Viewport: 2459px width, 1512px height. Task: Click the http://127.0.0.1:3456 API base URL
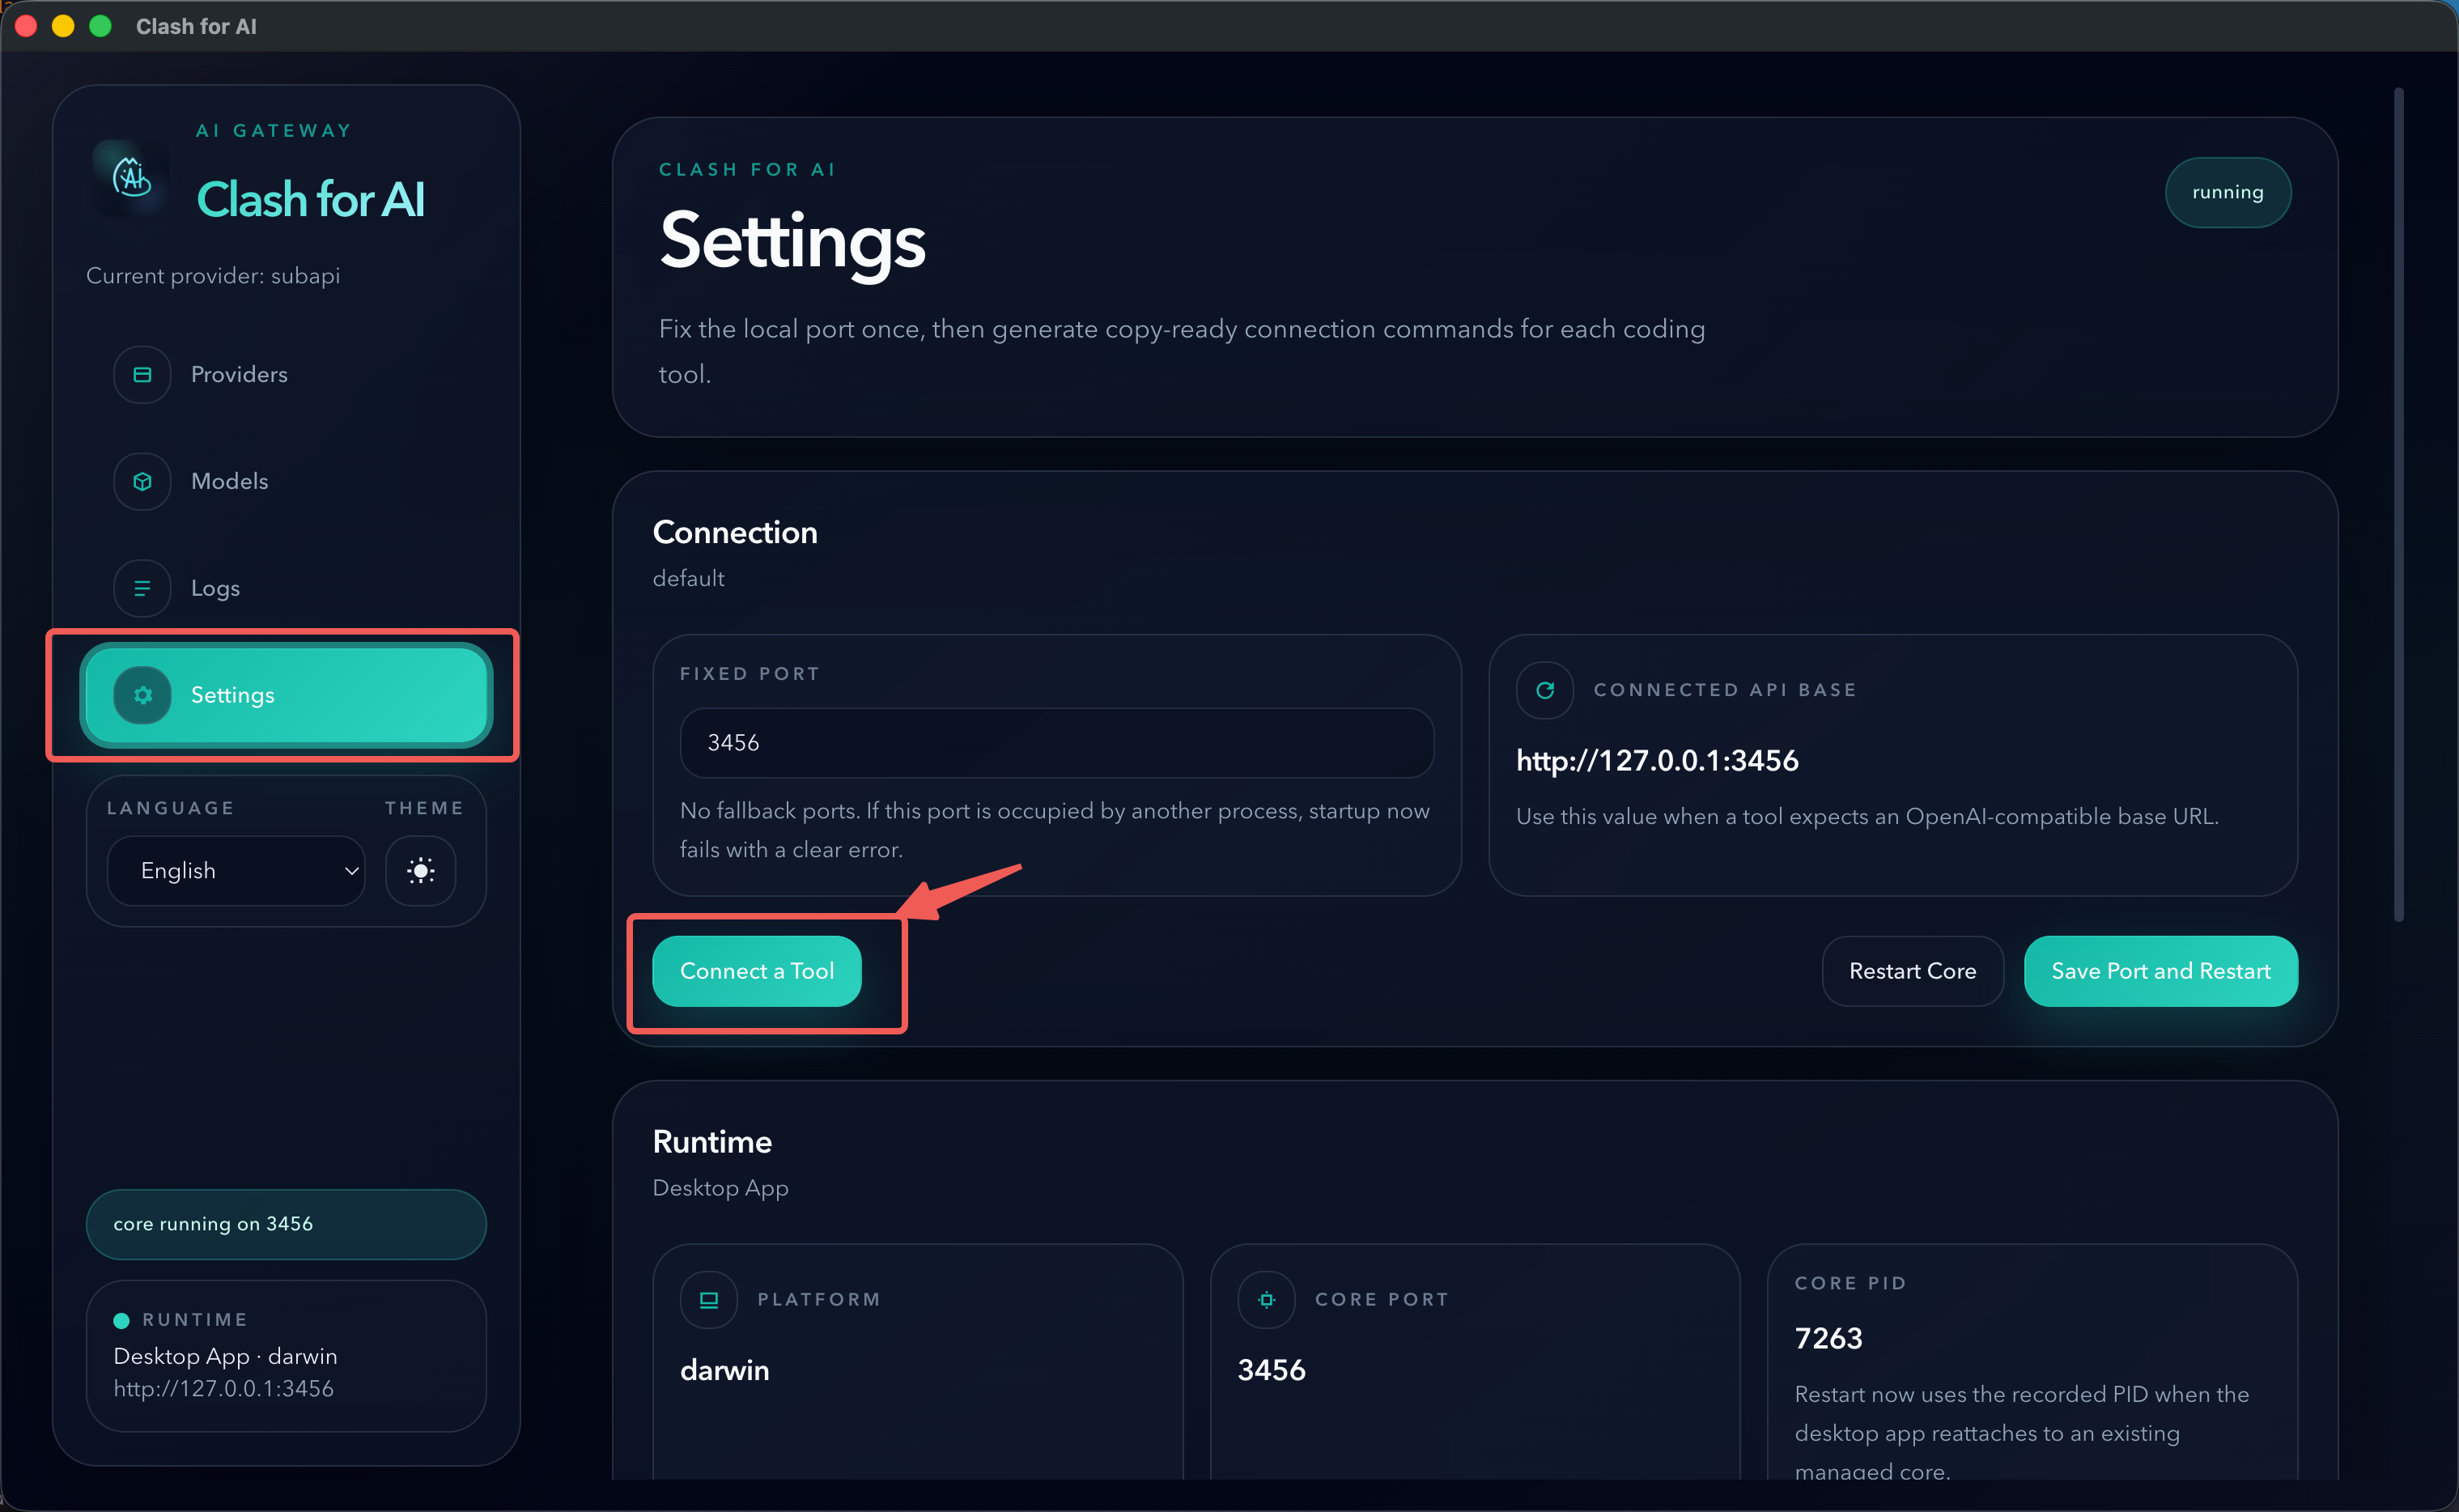coord(1656,761)
